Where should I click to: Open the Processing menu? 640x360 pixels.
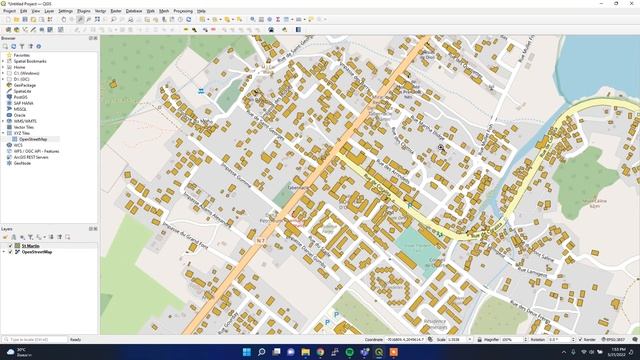(183, 11)
